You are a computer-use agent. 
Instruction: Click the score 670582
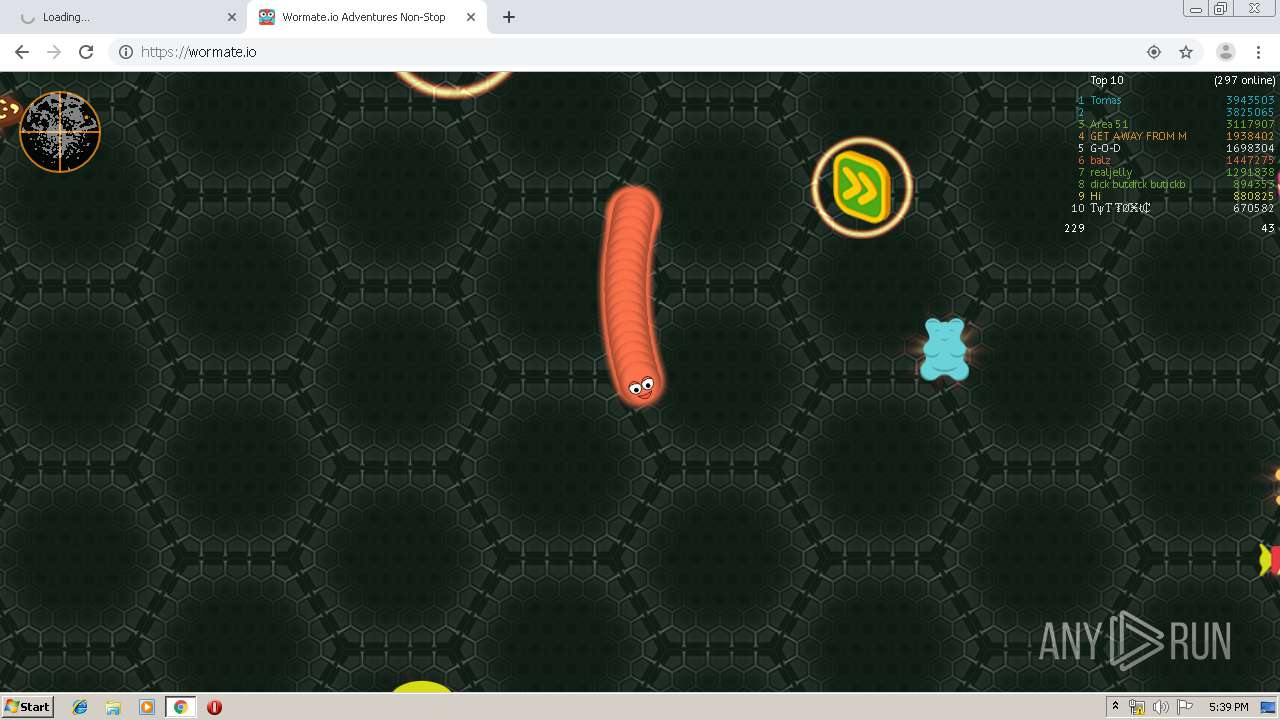point(1254,208)
